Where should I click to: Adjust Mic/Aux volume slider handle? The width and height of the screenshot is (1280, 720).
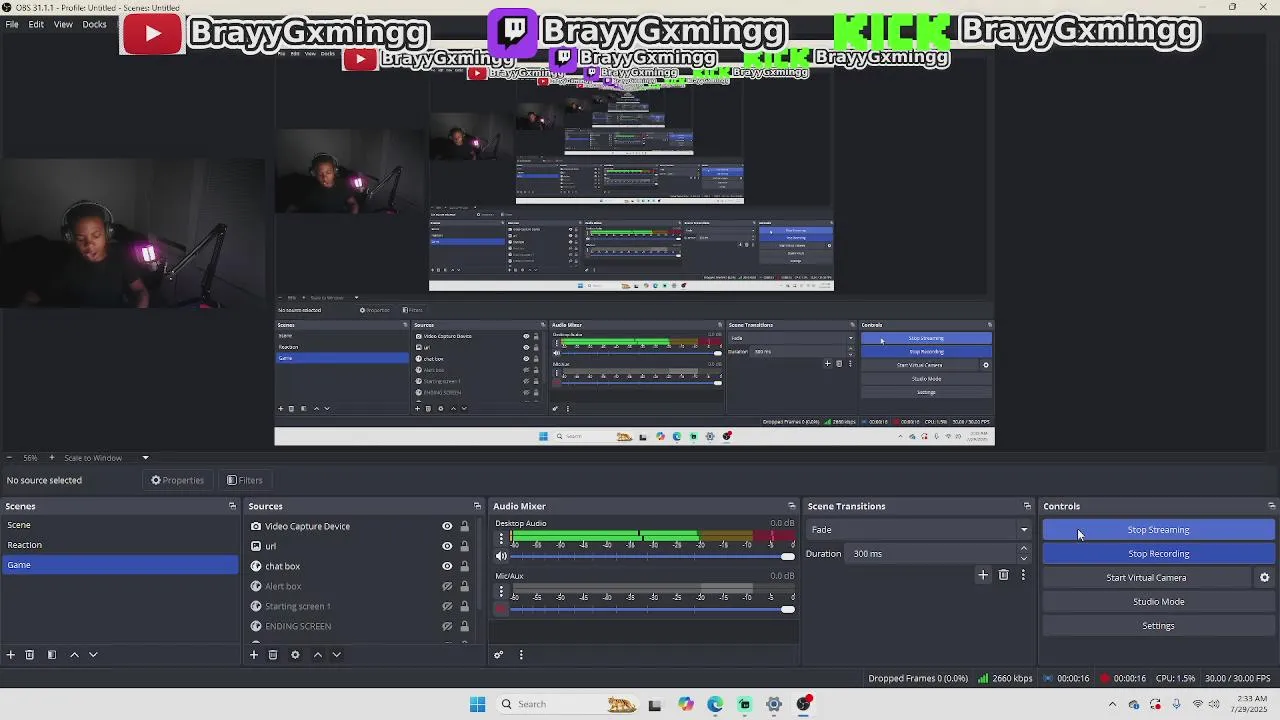tap(788, 609)
